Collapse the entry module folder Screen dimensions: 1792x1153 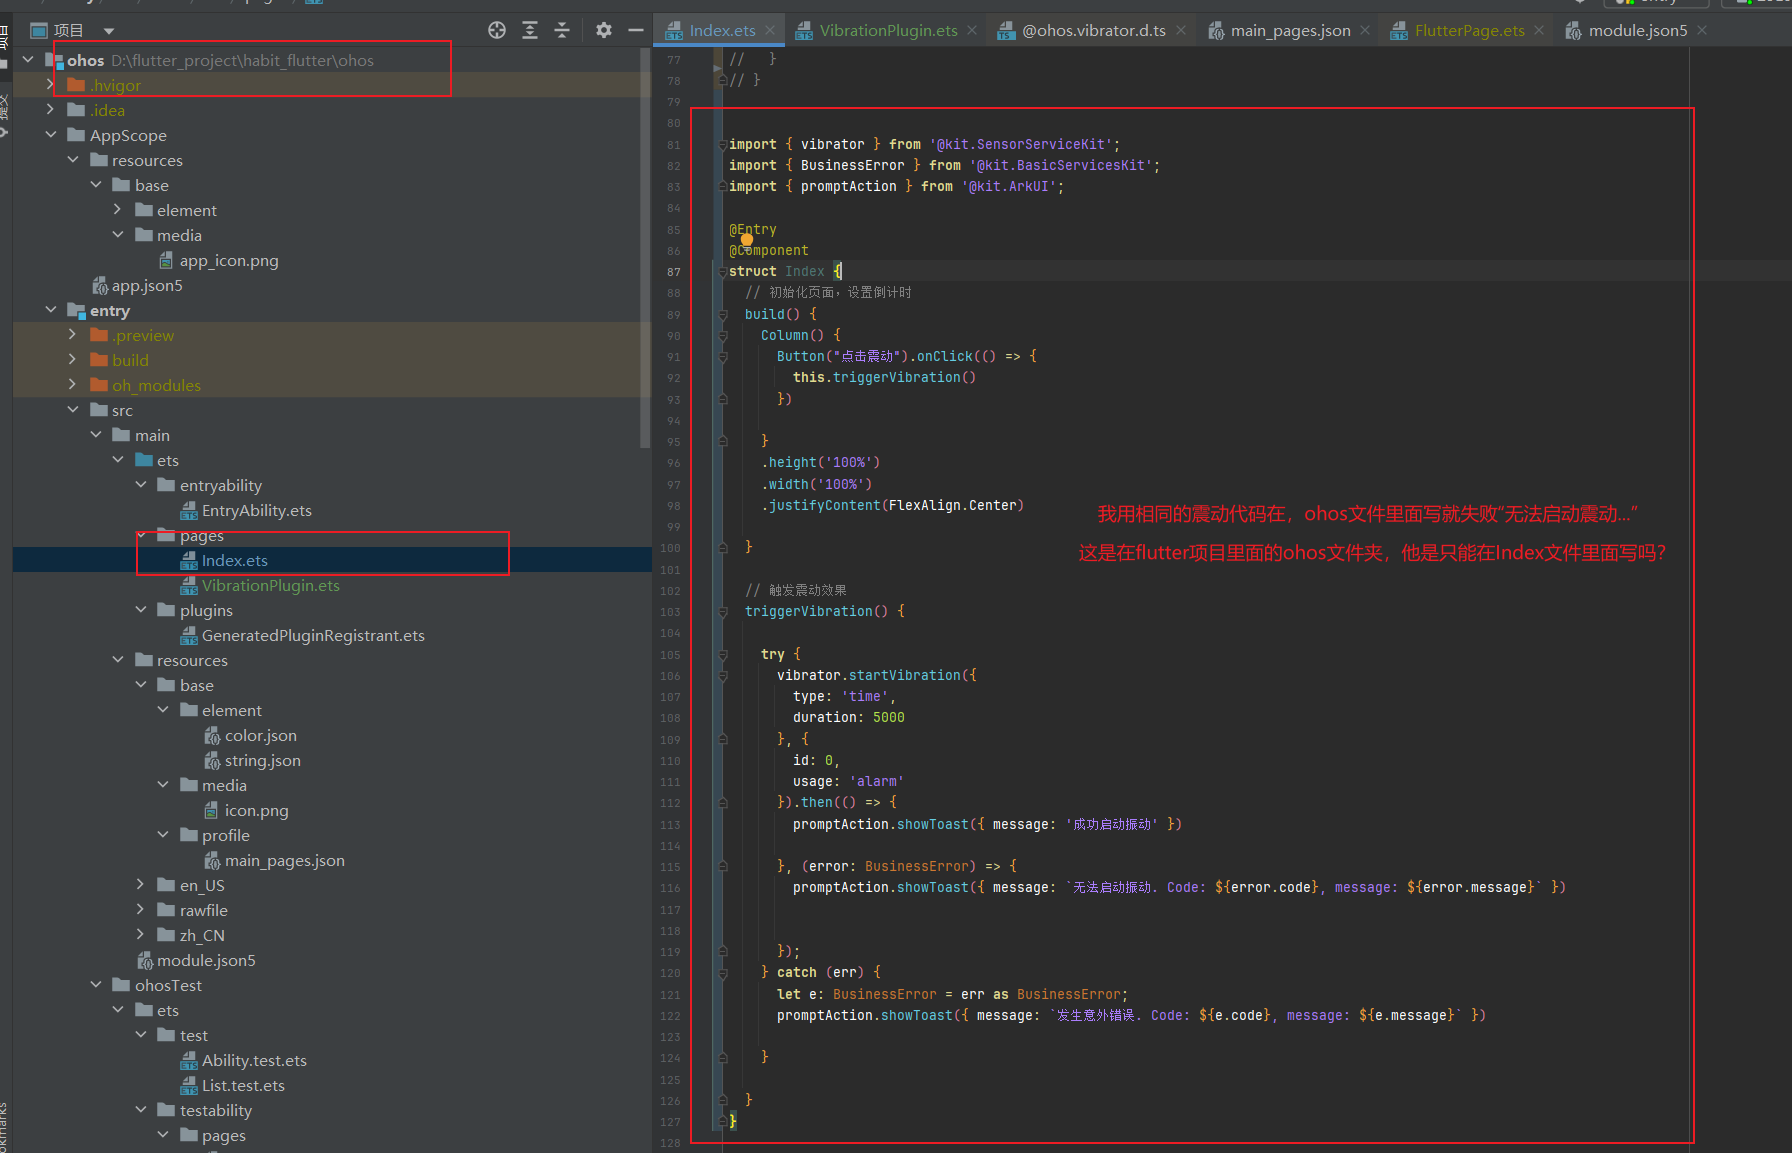tap(50, 310)
